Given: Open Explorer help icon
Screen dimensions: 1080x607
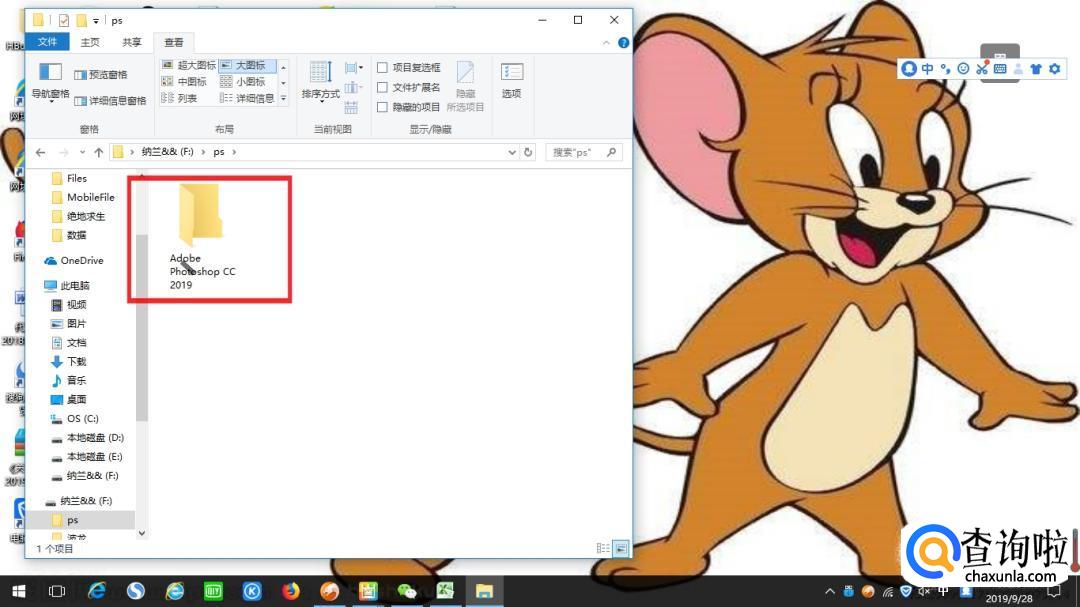Looking at the screenshot, I should pos(623,43).
